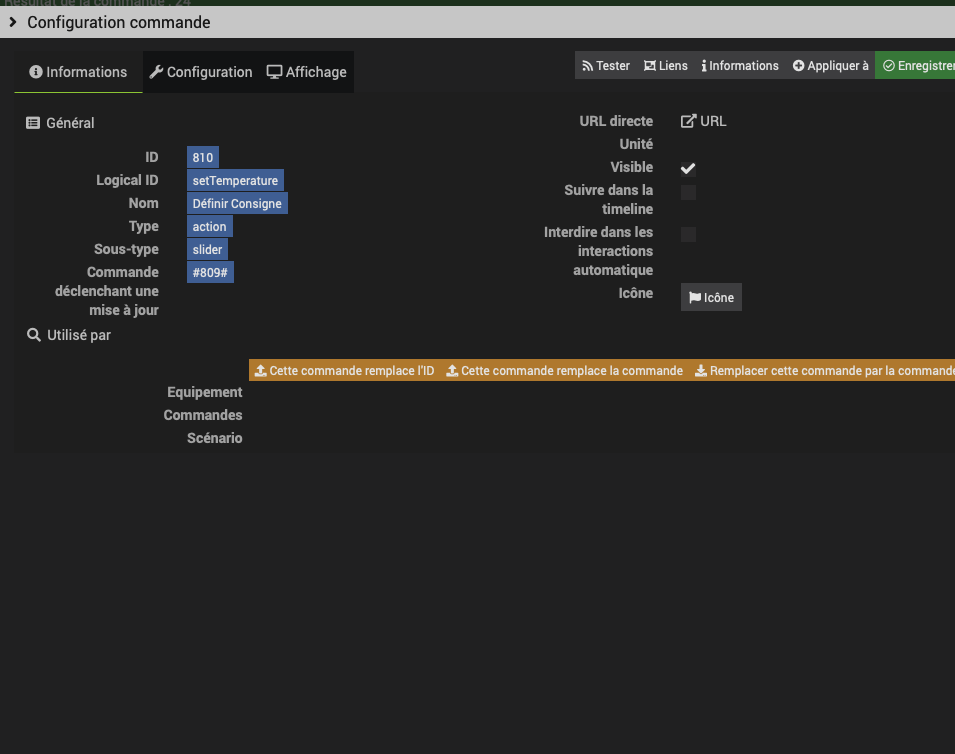Click "Cette commande remplace l'ID" button

click(344, 370)
